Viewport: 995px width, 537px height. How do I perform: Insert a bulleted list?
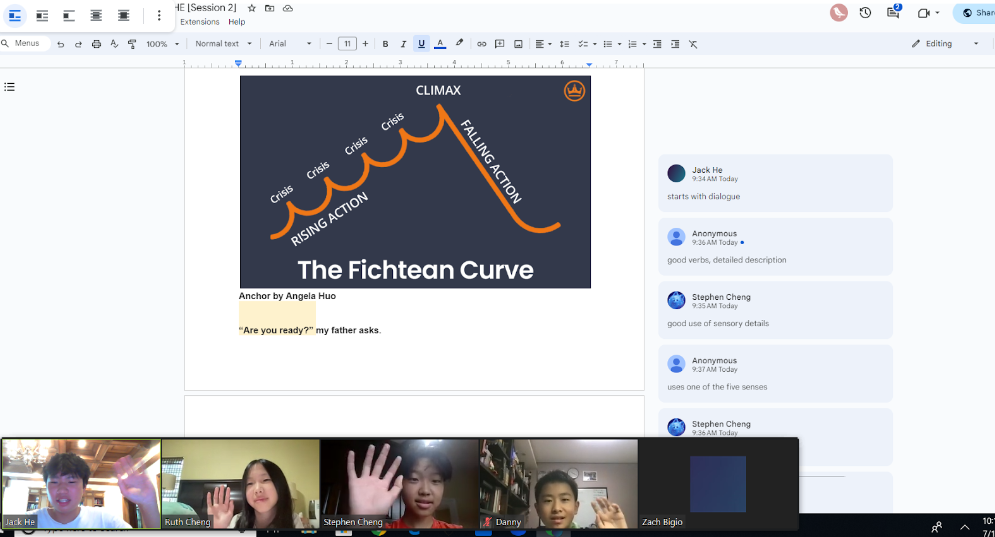click(607, 44)
